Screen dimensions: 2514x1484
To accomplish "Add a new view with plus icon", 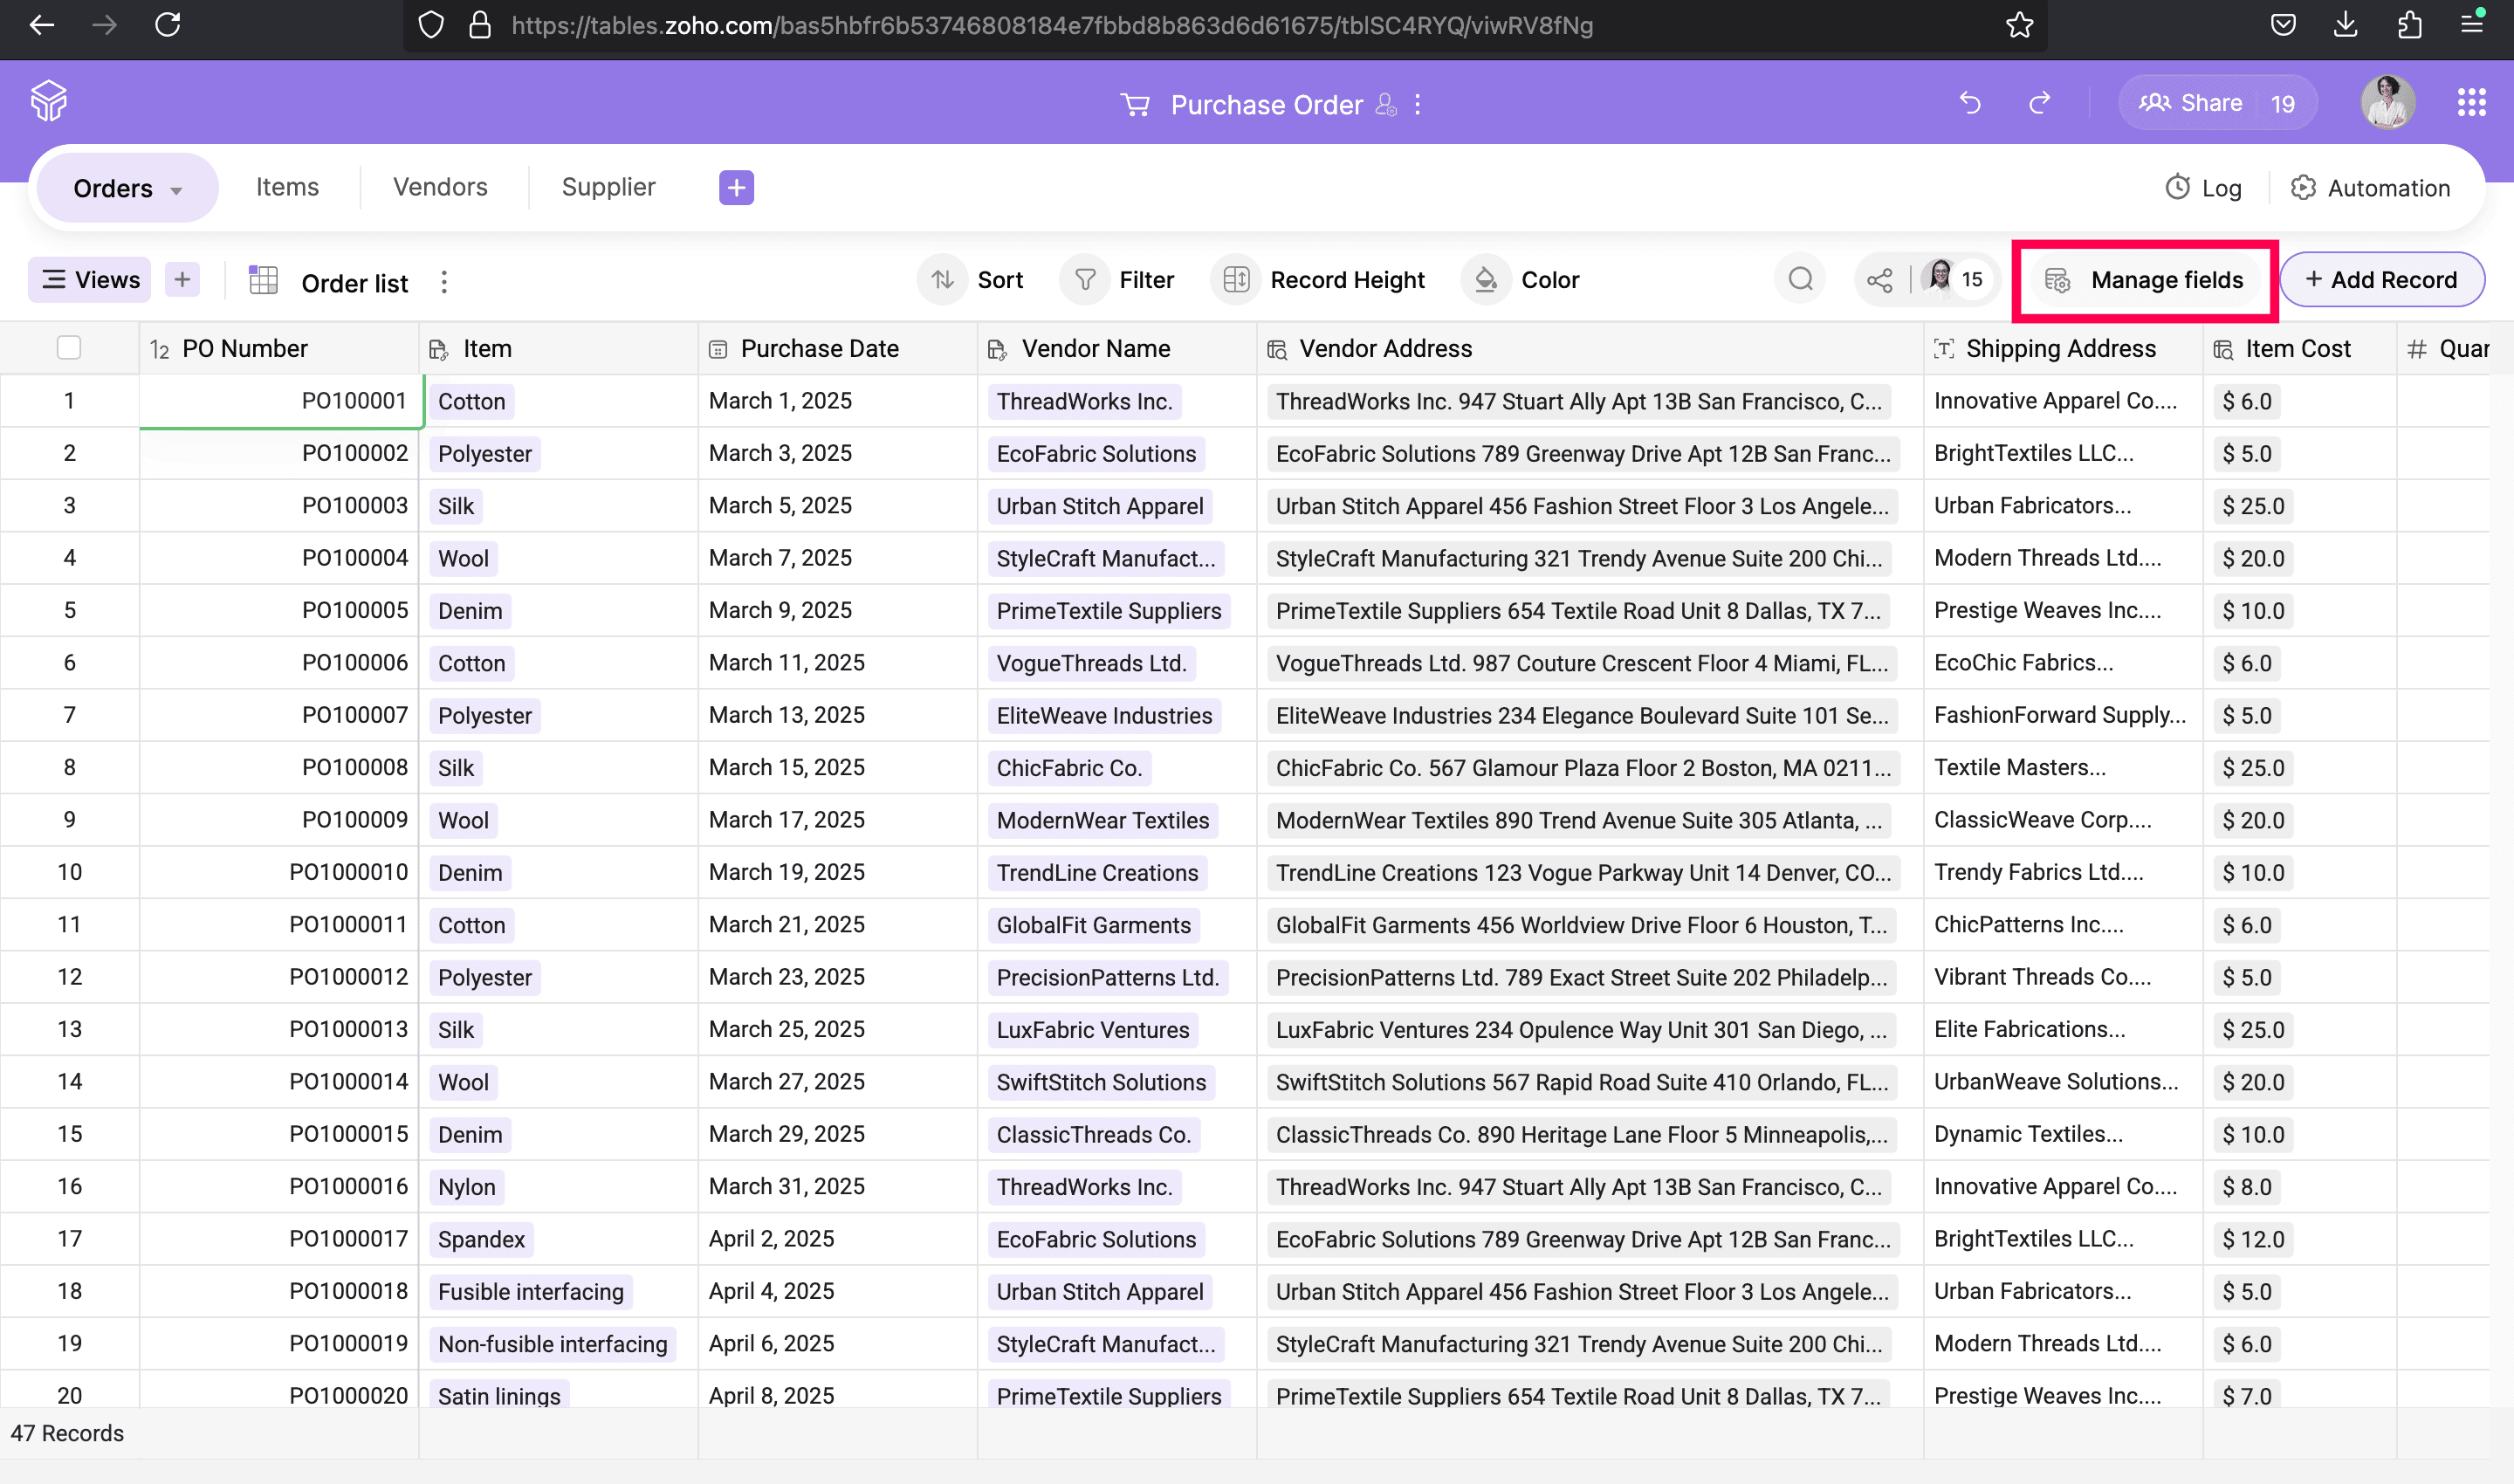I will click(x=182, y=280).
